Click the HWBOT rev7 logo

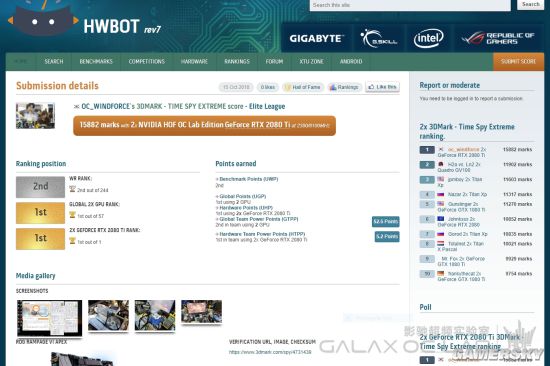click(84, 21)
